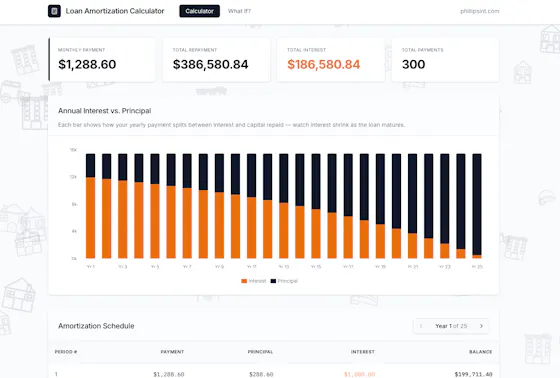Click the PAYMENT column header
This screenshot has height=378, width=560.
coord(172,352)
